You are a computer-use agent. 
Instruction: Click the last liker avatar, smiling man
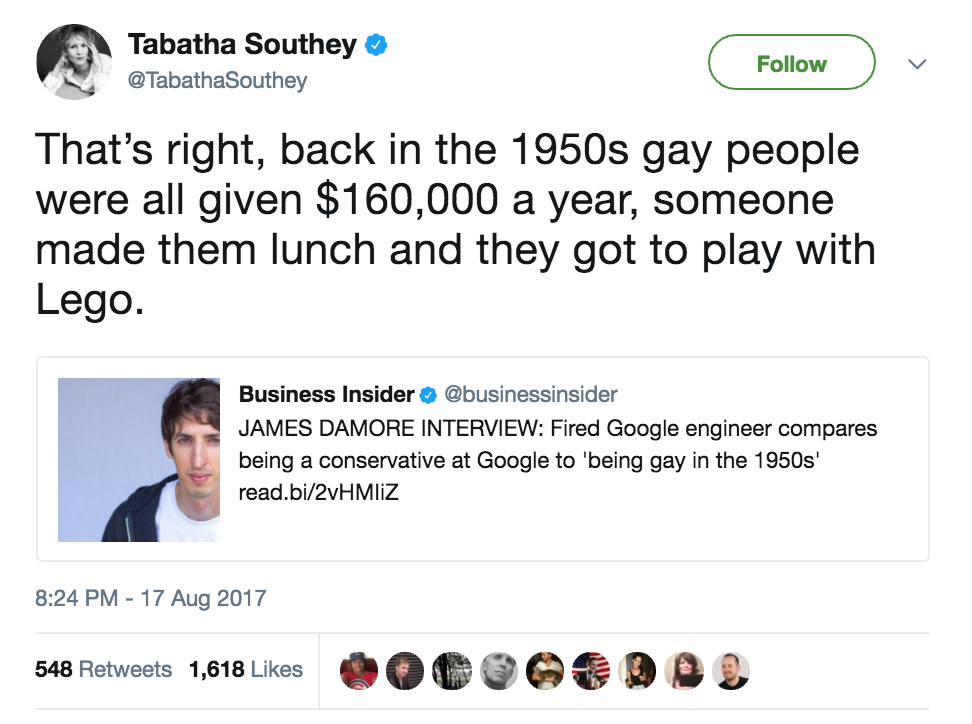click(x=731, y=670)
